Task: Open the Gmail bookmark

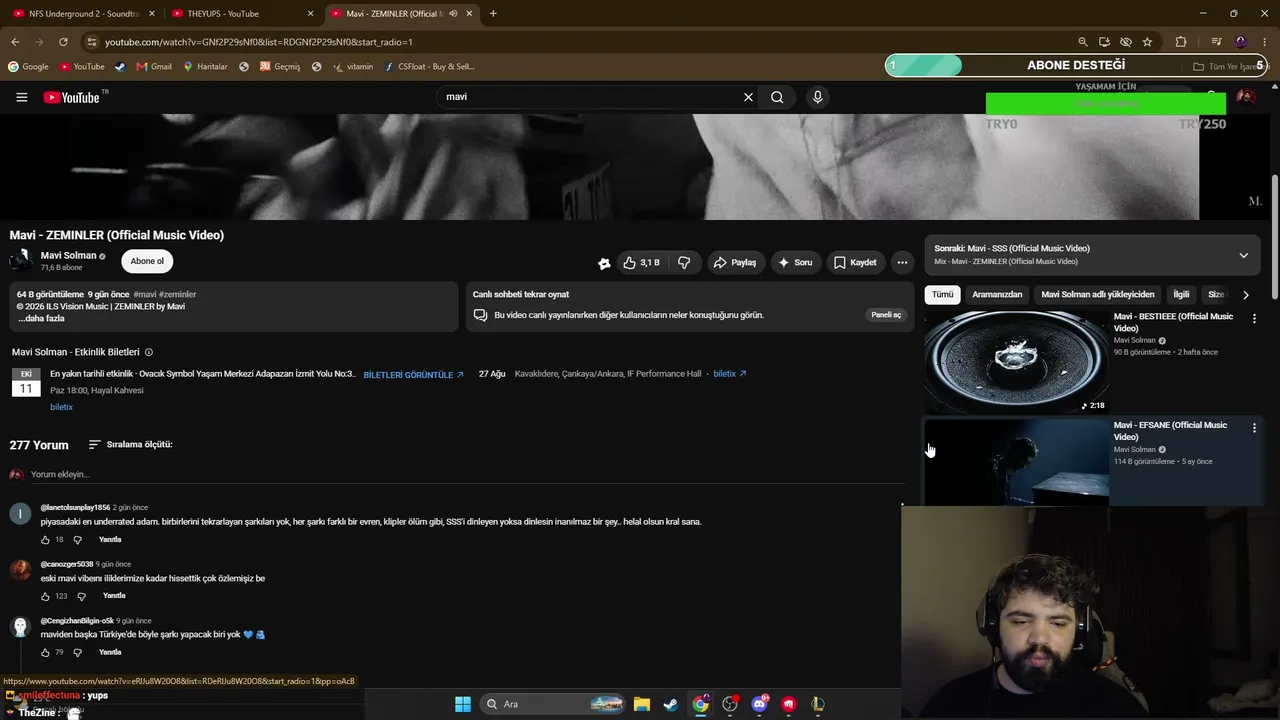Action: pos(154,67)
